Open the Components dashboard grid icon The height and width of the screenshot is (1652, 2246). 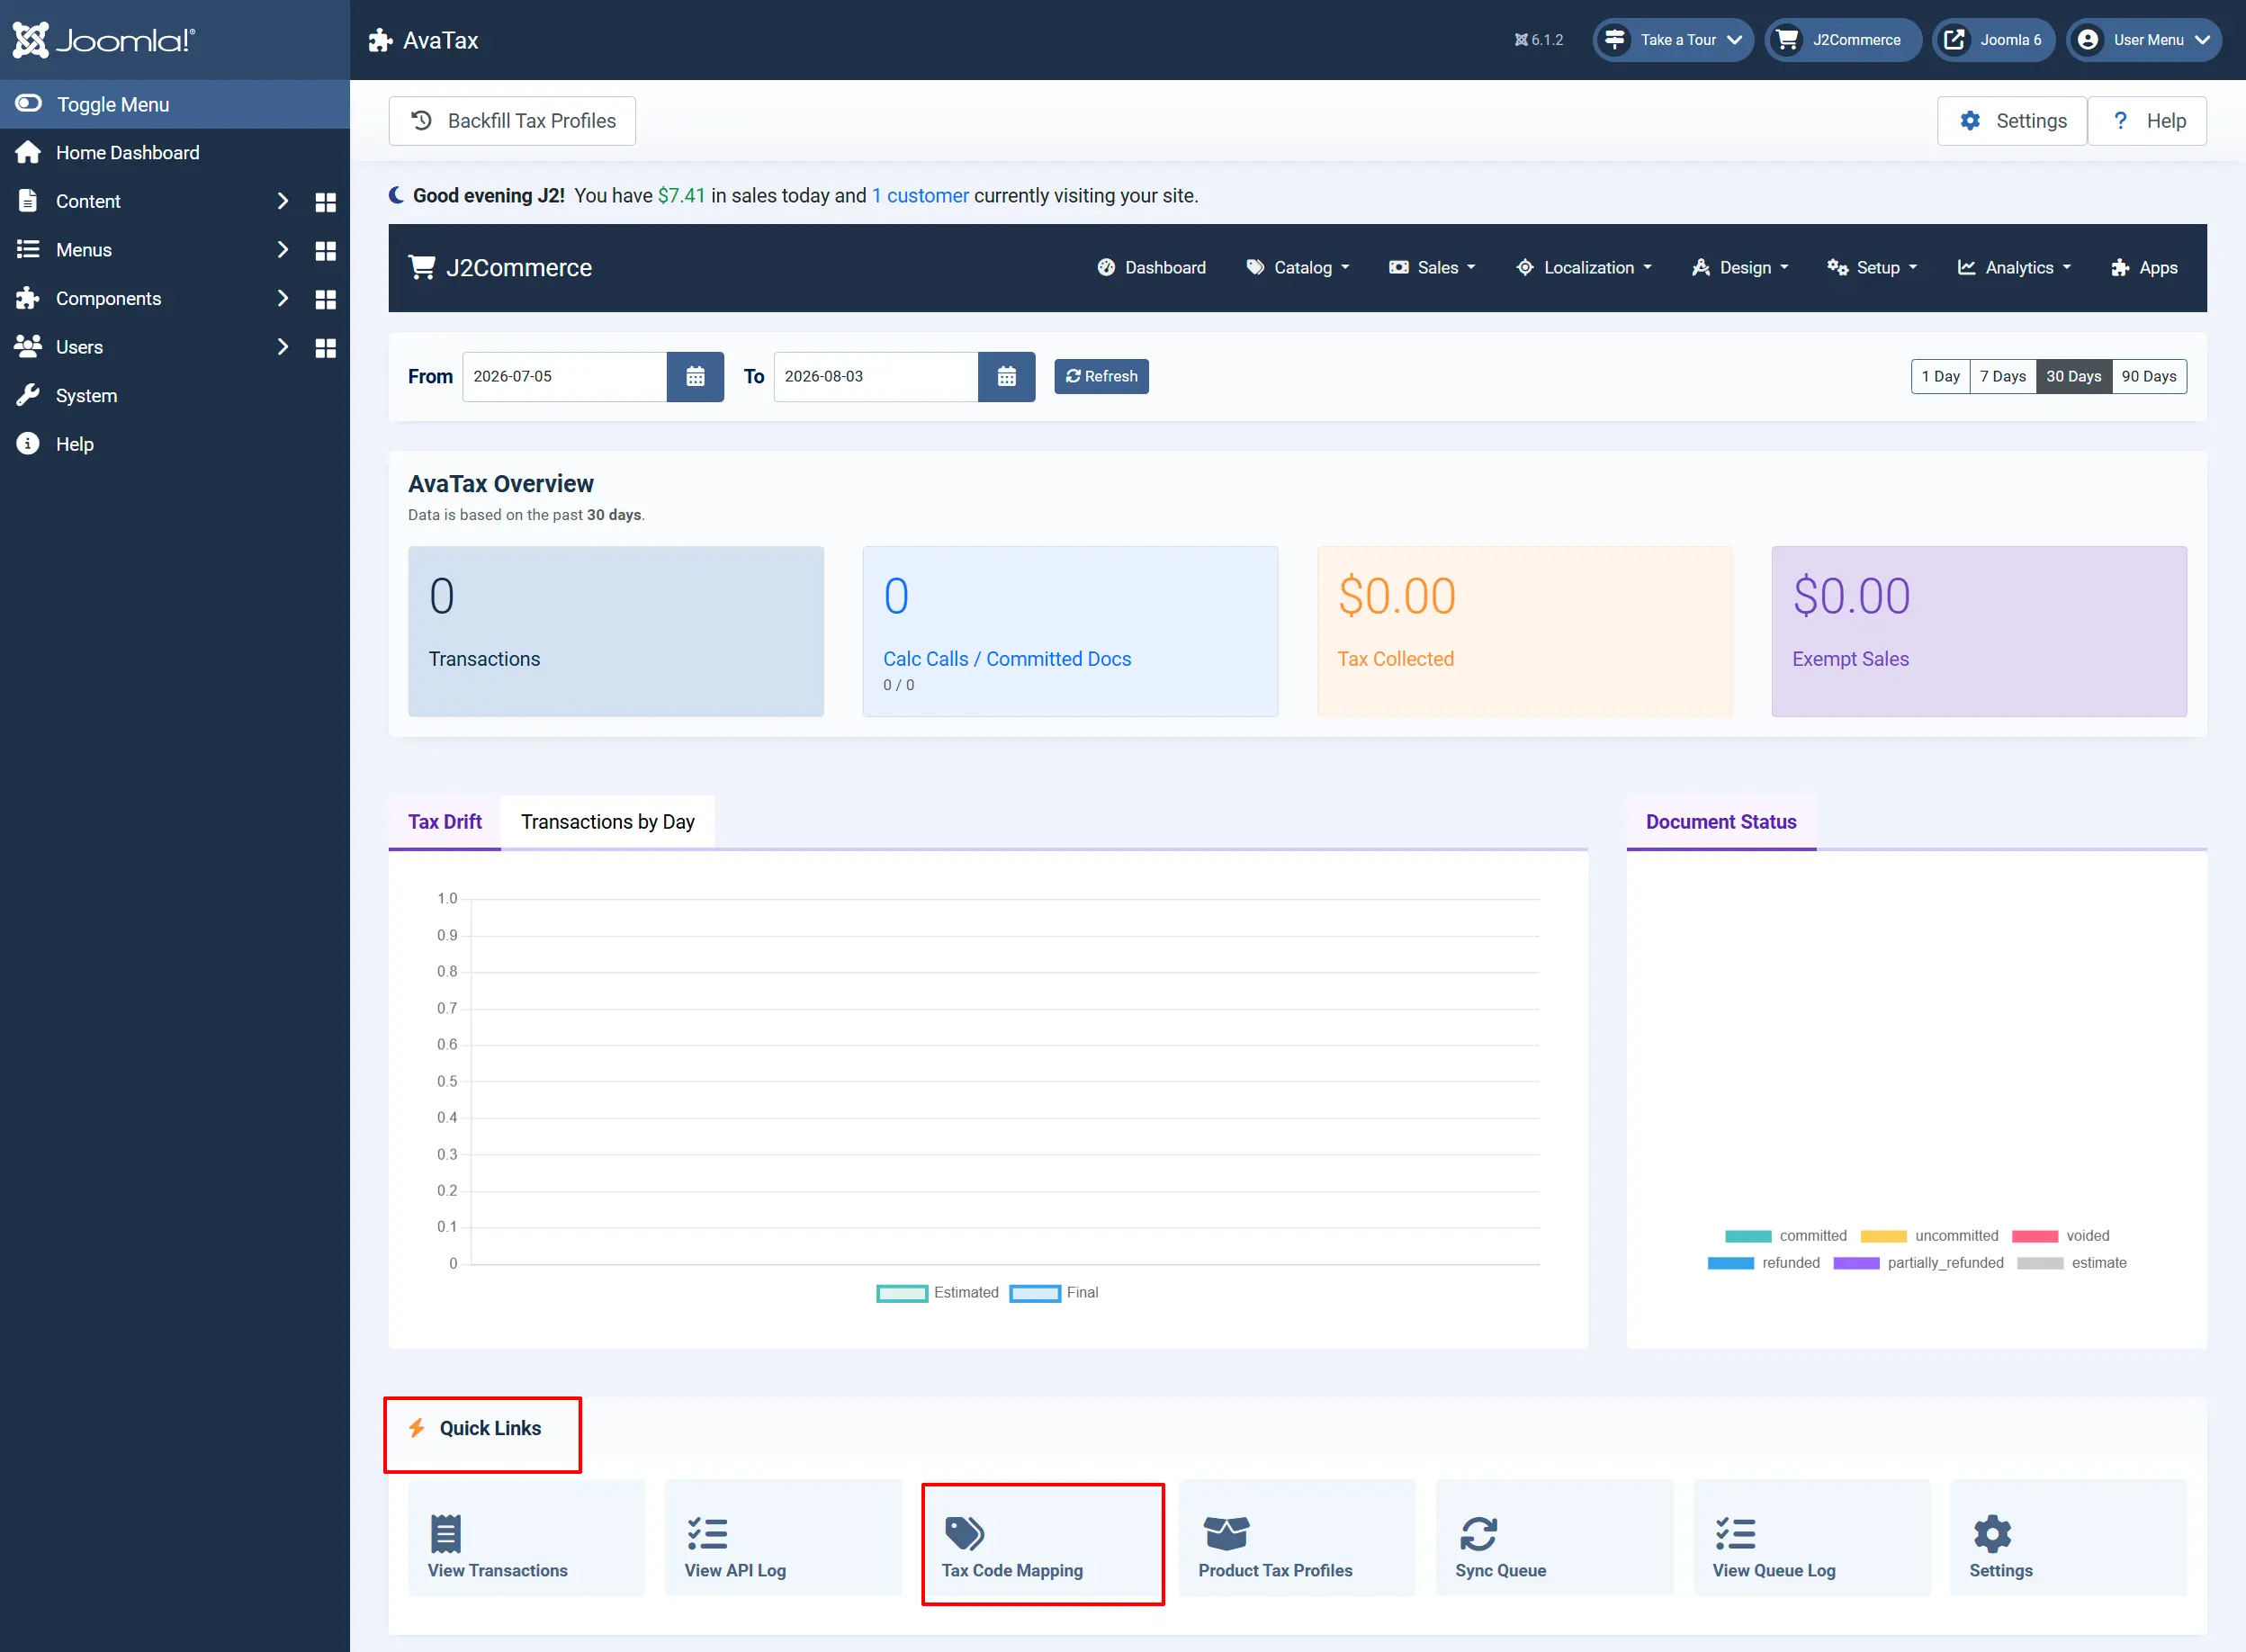coord(325,299)
